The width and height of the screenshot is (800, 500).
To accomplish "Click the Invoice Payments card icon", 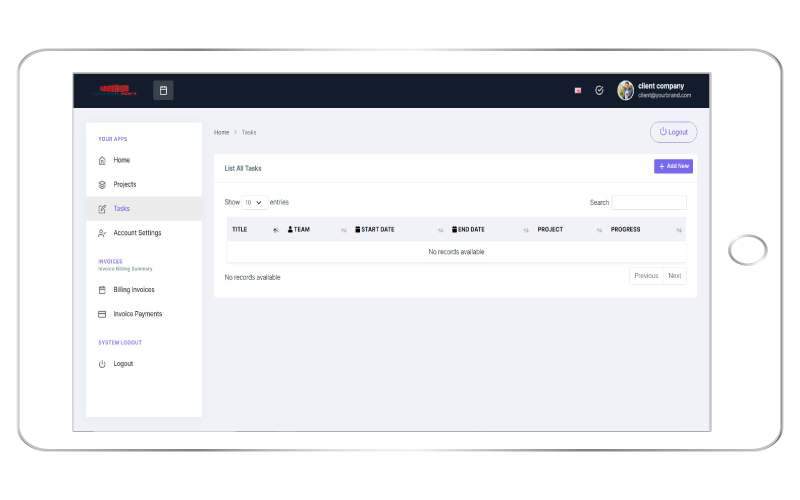I will (x=102, y=314).
